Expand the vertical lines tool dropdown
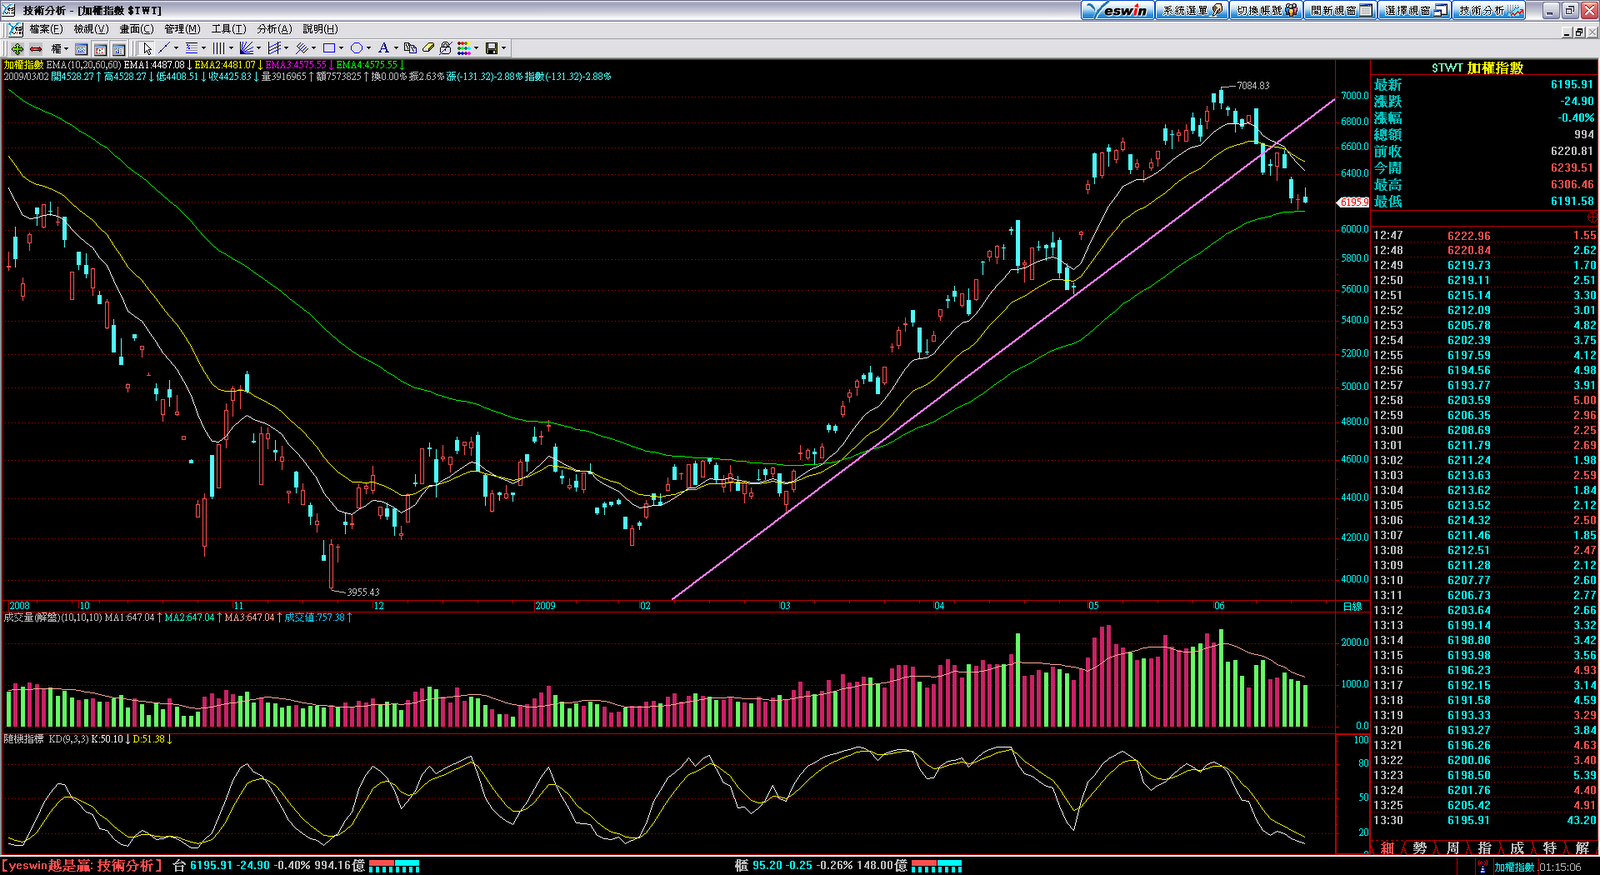This screenshot has height=875, width=1600. 231,48
